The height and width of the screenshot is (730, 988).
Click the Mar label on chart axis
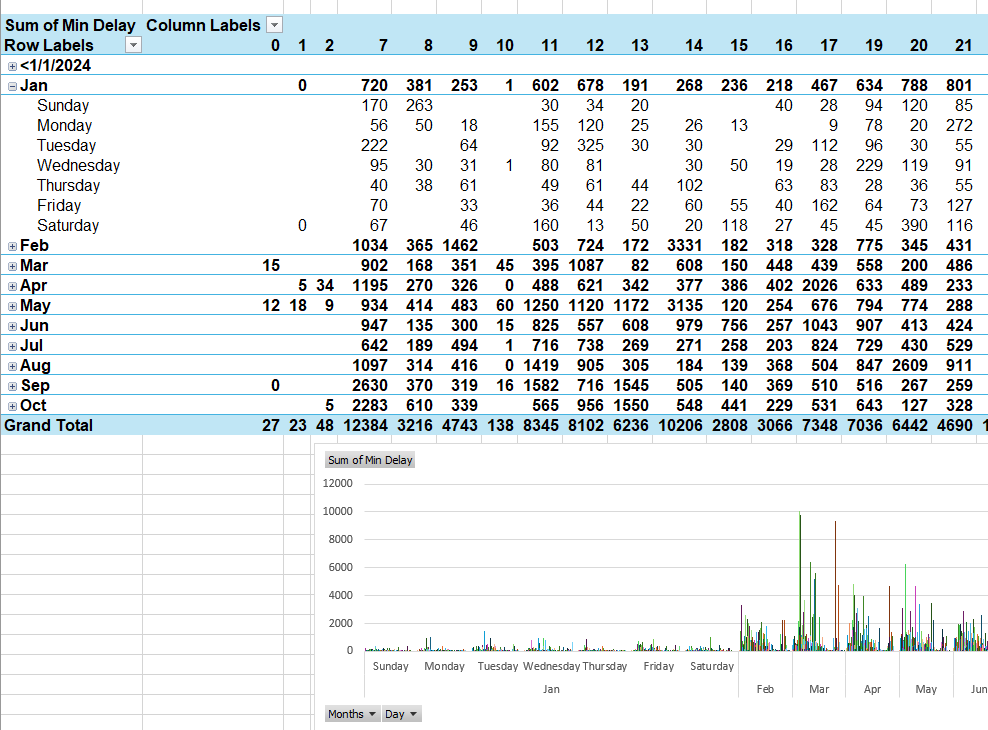(x=819, y=689)
